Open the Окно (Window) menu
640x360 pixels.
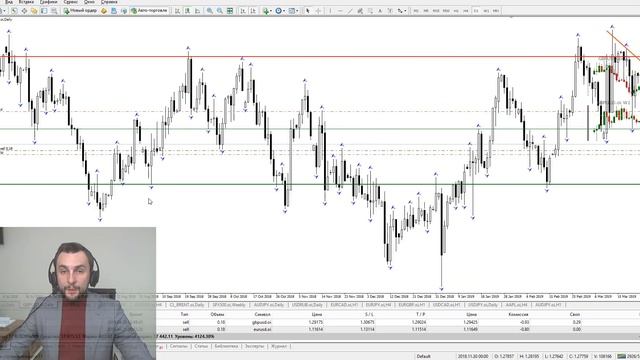pos(89,2)
